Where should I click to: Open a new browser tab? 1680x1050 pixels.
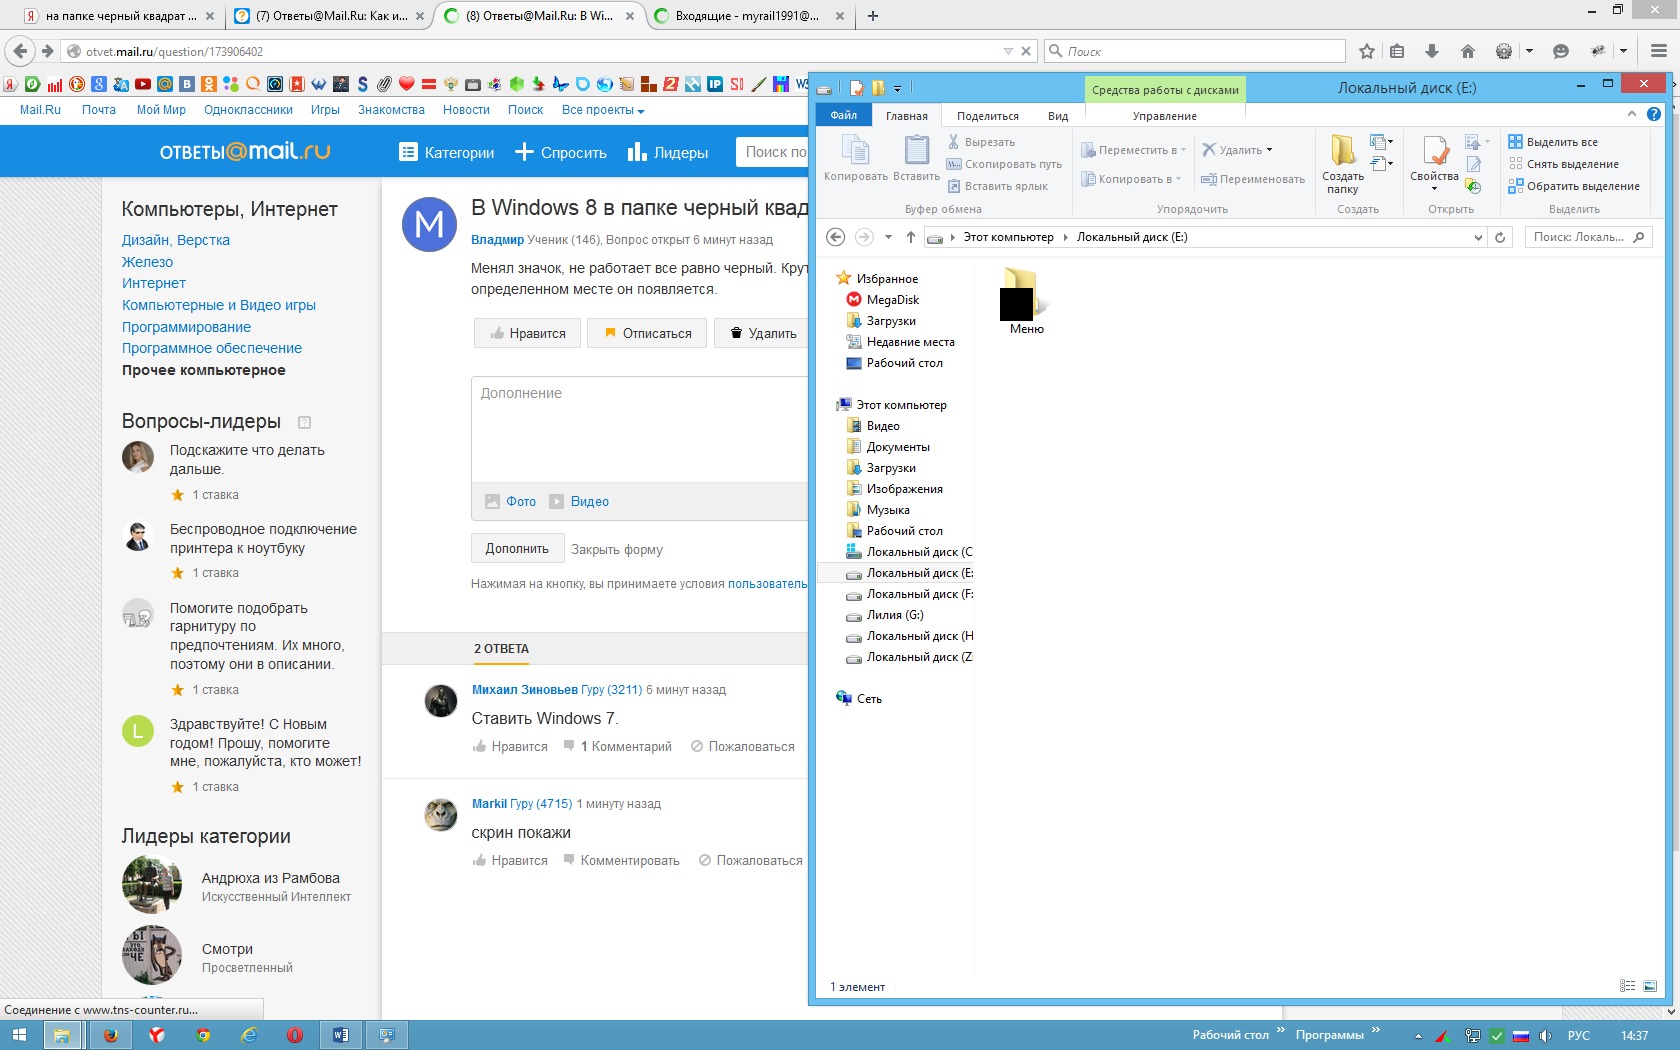(x=873, y=16)
